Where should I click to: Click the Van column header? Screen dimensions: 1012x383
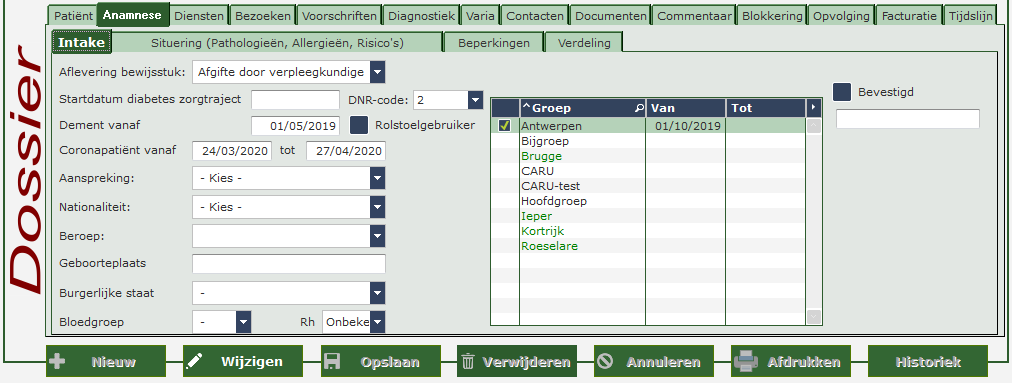[685, 108]
